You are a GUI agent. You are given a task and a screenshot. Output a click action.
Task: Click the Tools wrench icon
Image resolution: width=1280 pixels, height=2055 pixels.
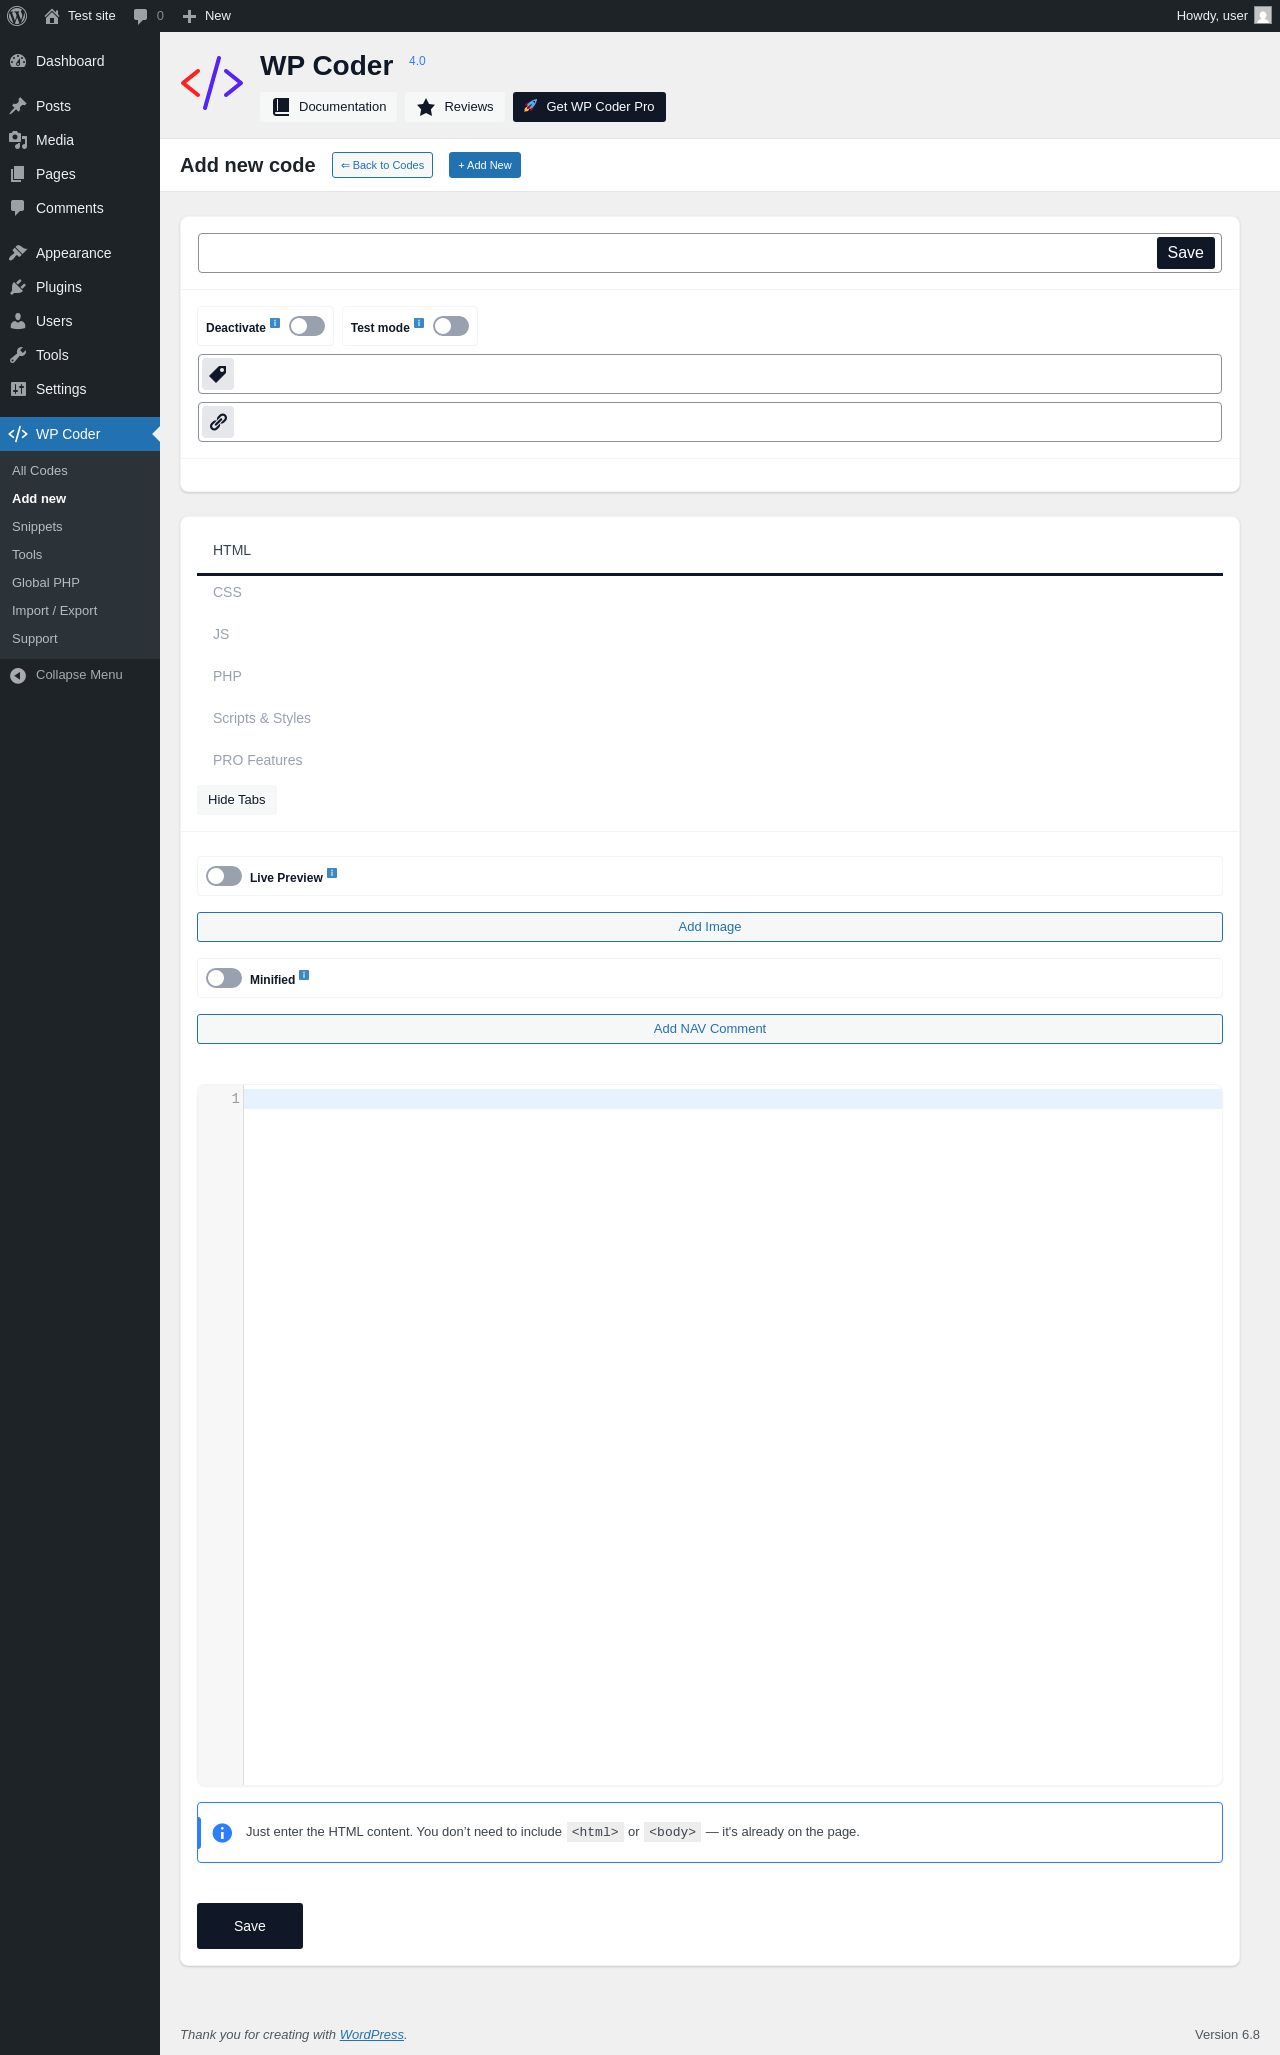[x=18, y=355]
